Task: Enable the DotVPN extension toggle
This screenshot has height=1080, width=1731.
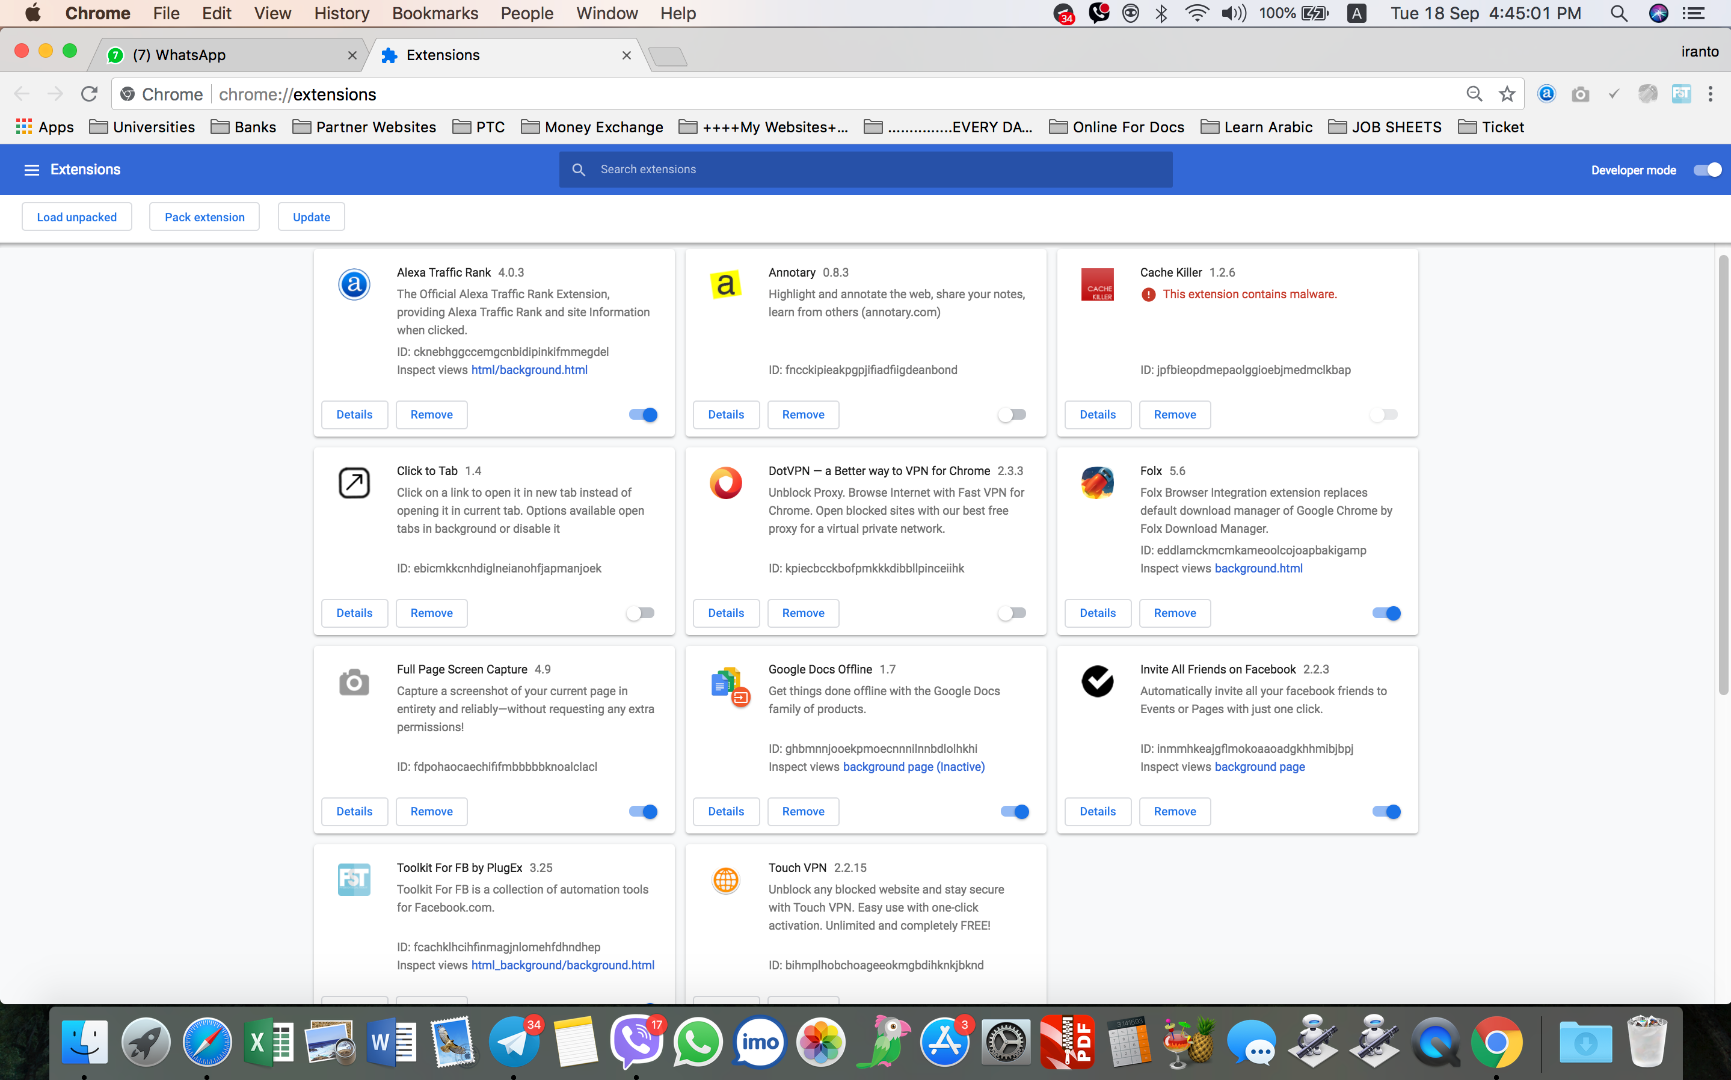Action: pos(1012,613)
